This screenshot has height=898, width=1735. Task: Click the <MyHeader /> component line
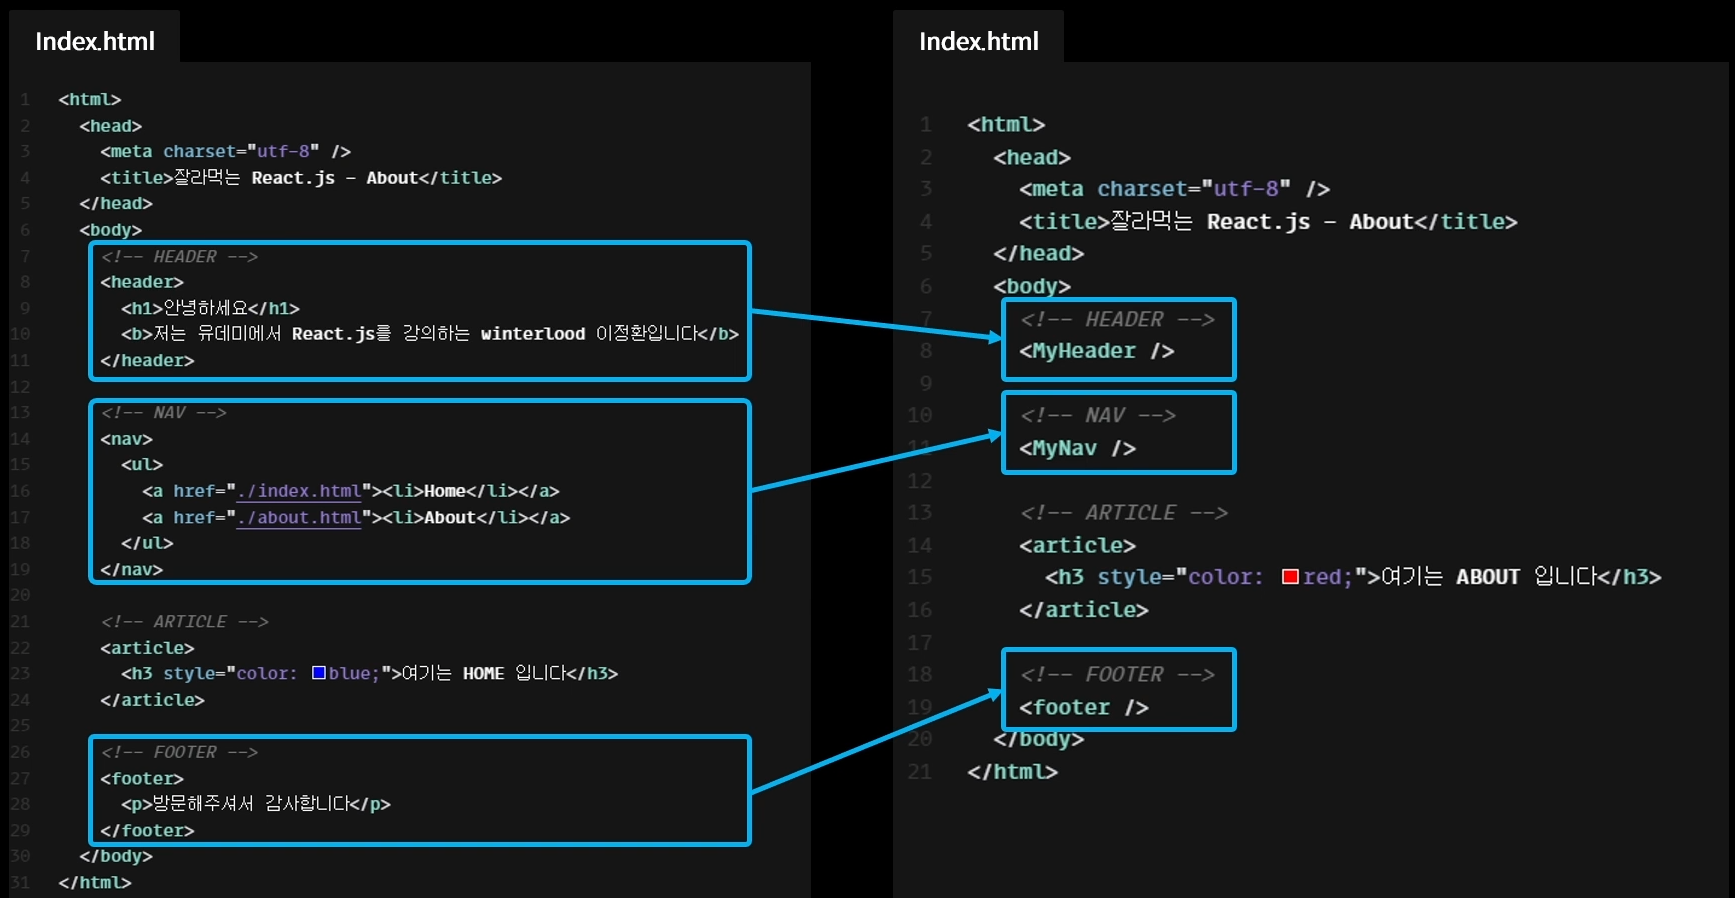click(x=1097, y=351)
